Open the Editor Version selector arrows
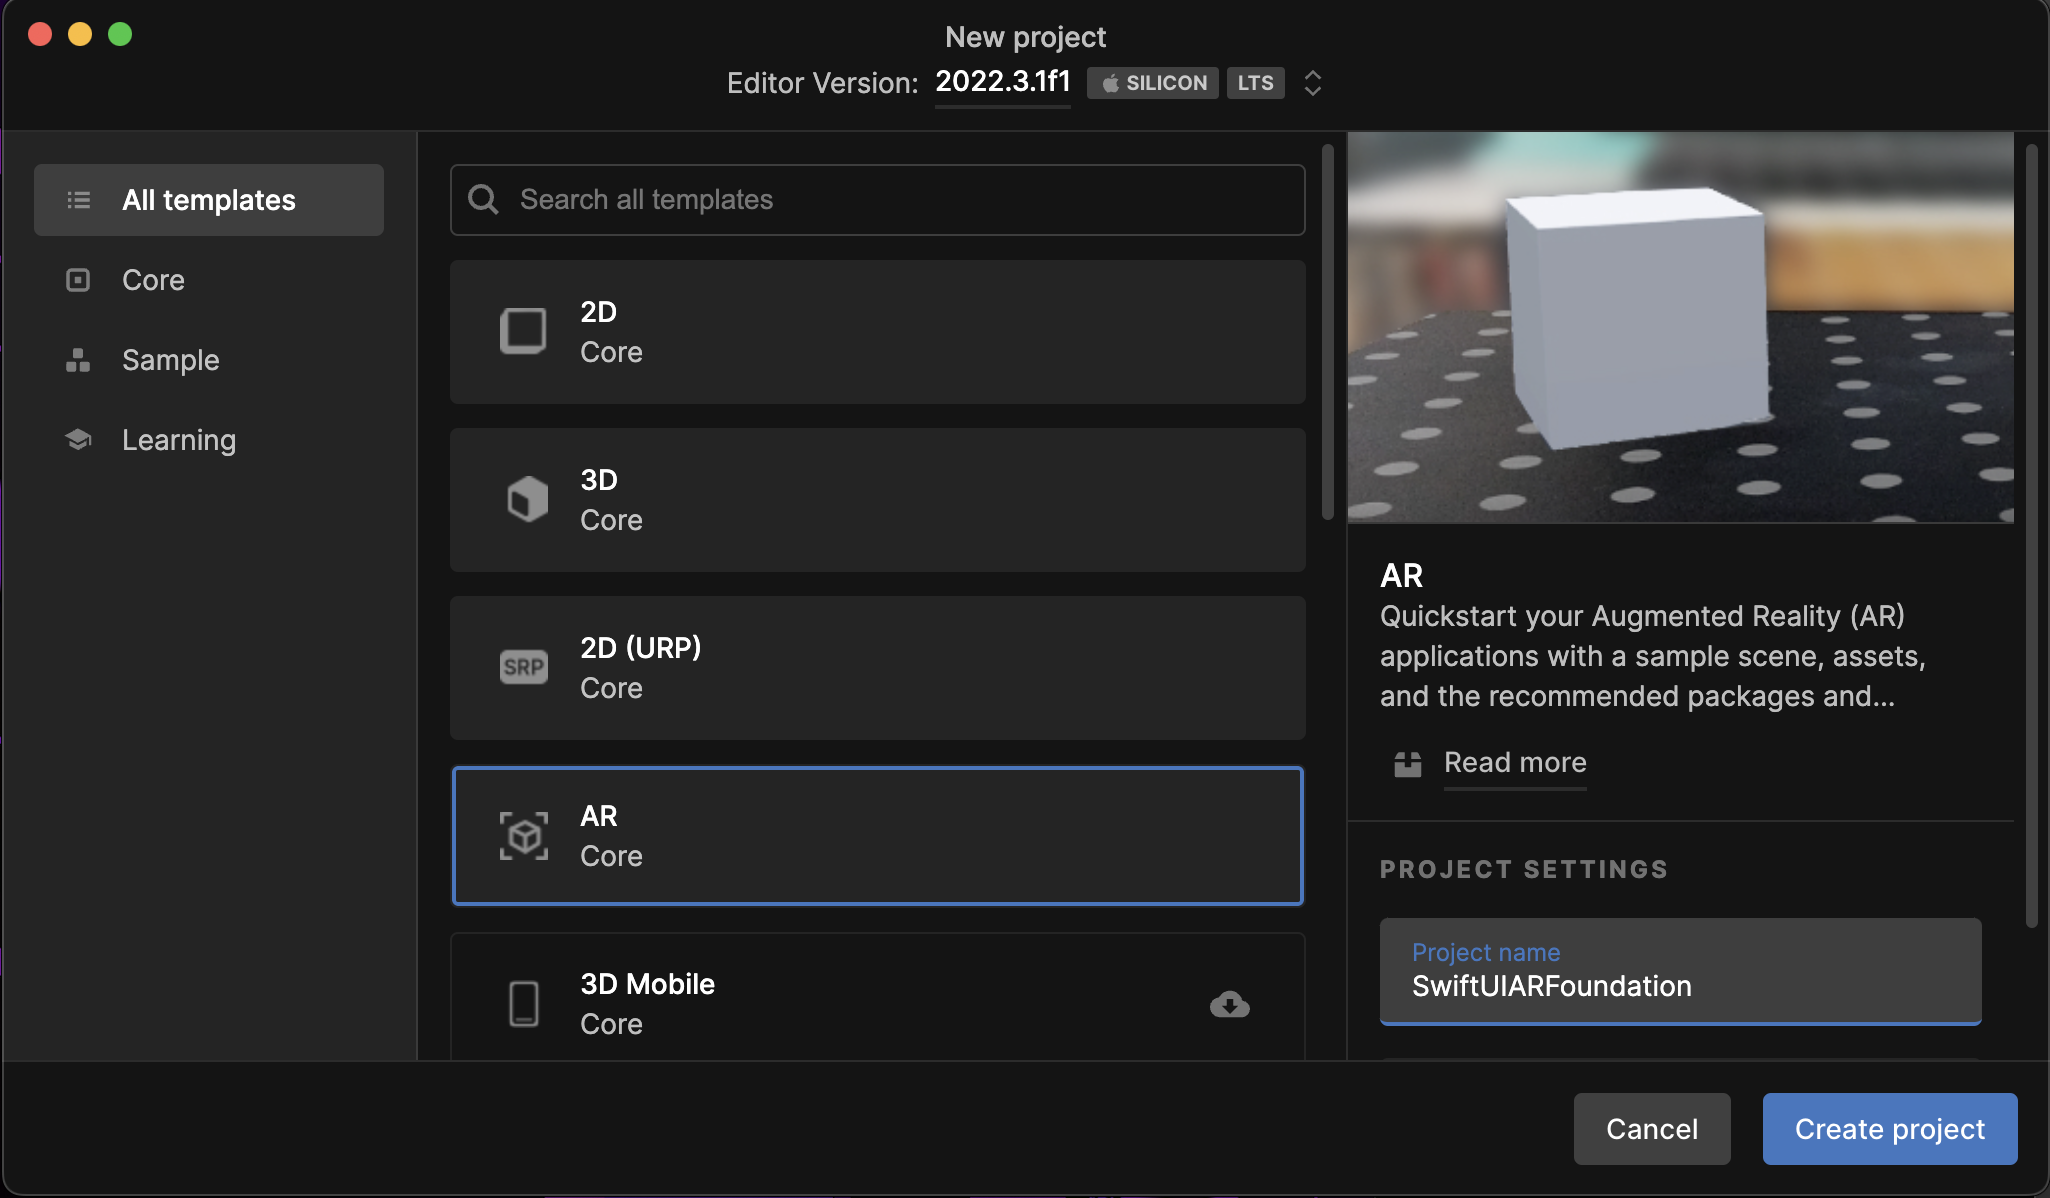This screenshot has height=1198, width=2050. tap(1312, 83)
